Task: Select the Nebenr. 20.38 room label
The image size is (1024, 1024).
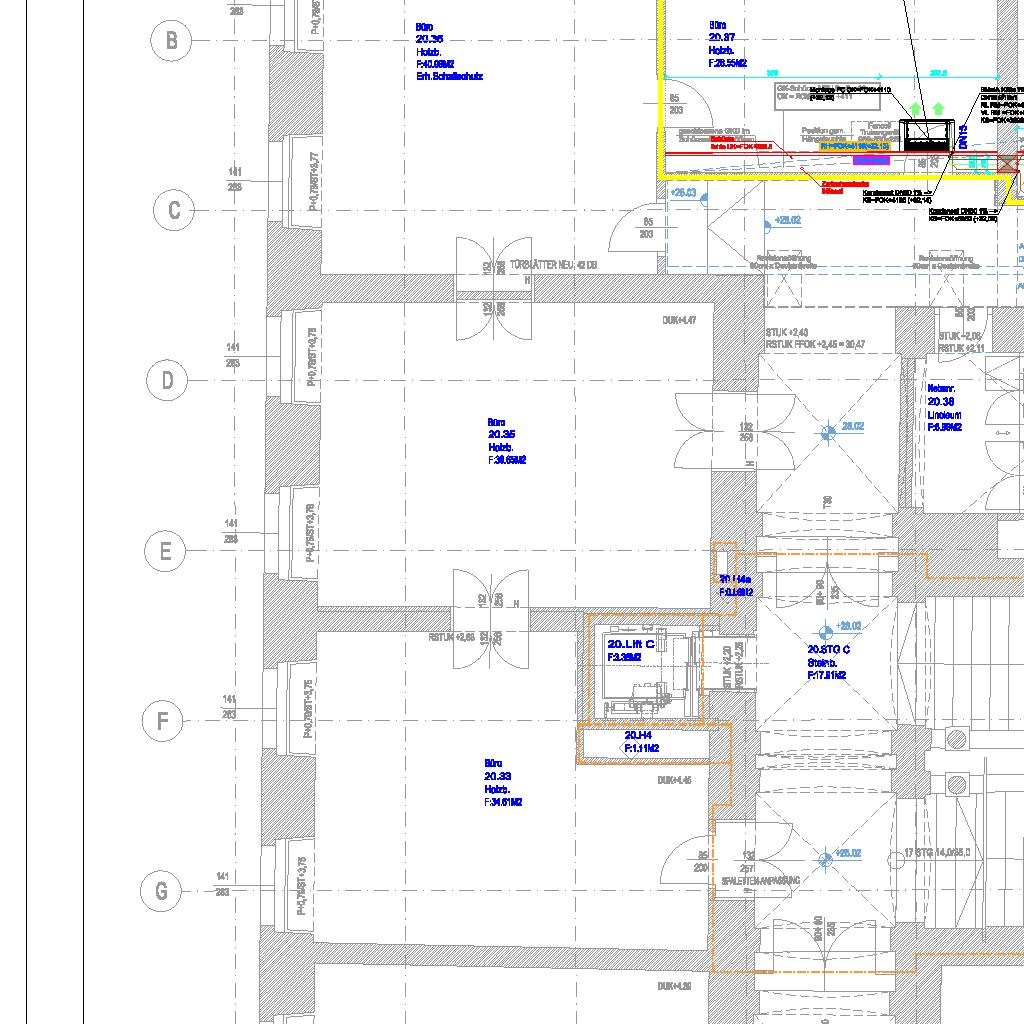Action: [944, 407]
